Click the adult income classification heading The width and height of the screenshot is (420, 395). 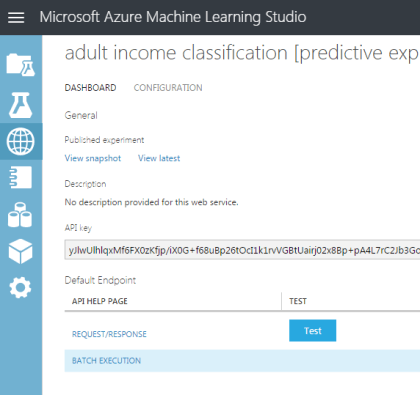(x=242, y=53)
